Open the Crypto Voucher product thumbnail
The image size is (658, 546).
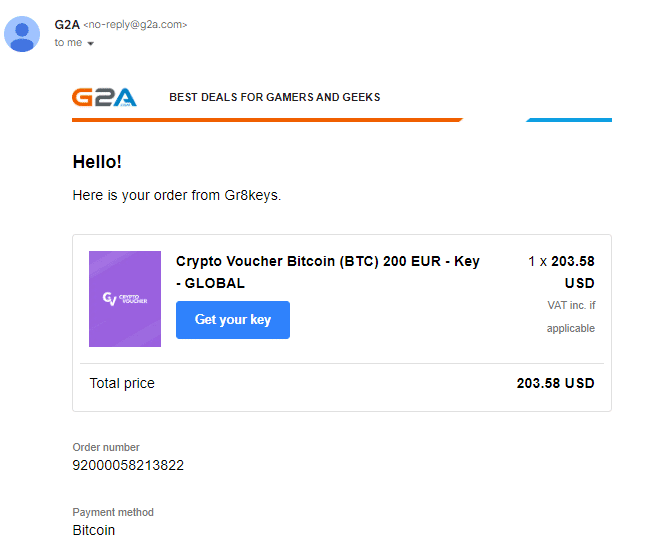coord(125,299)
